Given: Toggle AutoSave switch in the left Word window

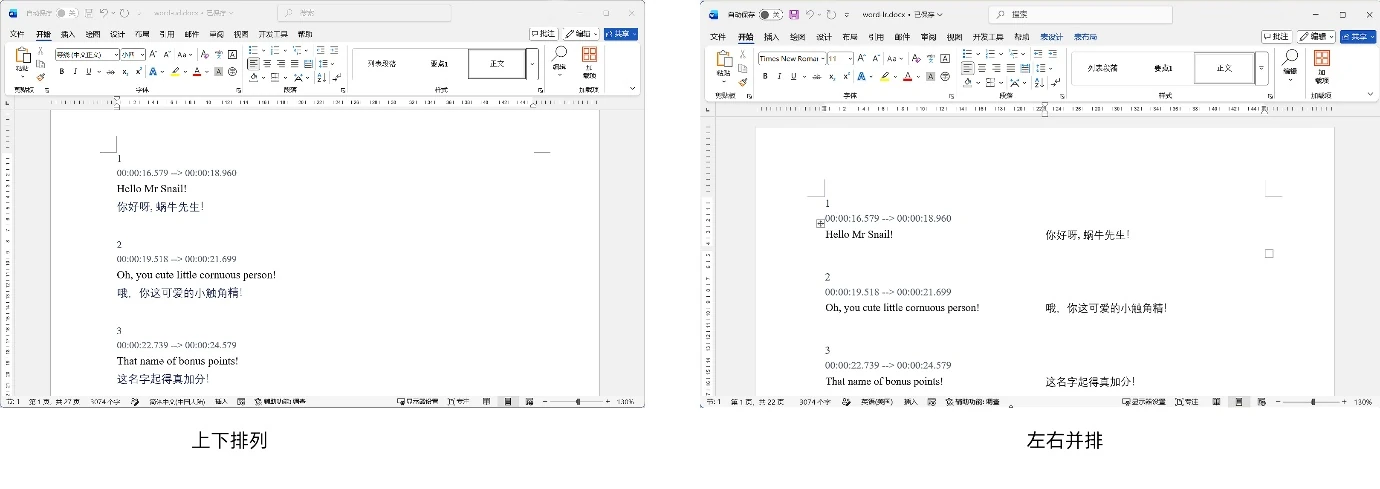Looking at the screenshot, I should [66, 13].
